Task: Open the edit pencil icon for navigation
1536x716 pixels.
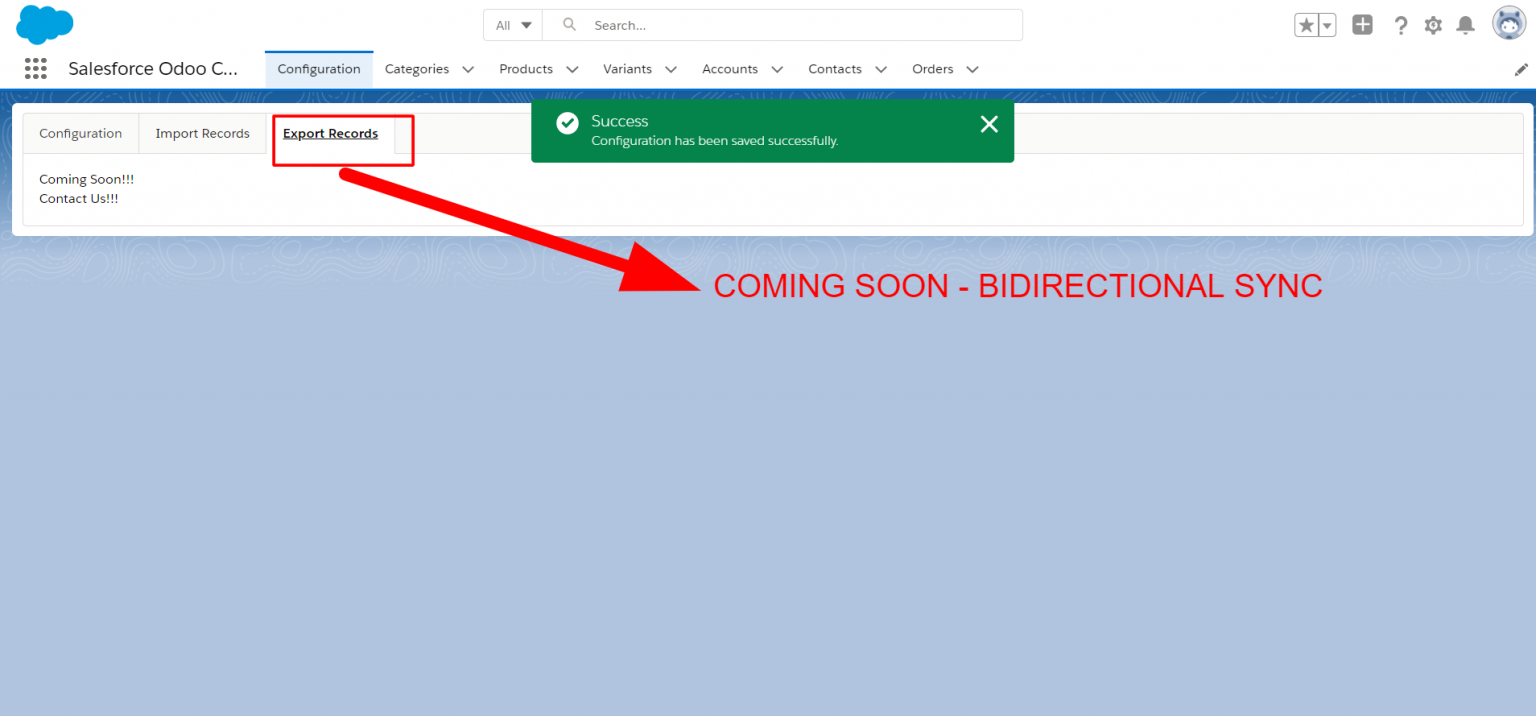Action: click(x=1521, y=69)
